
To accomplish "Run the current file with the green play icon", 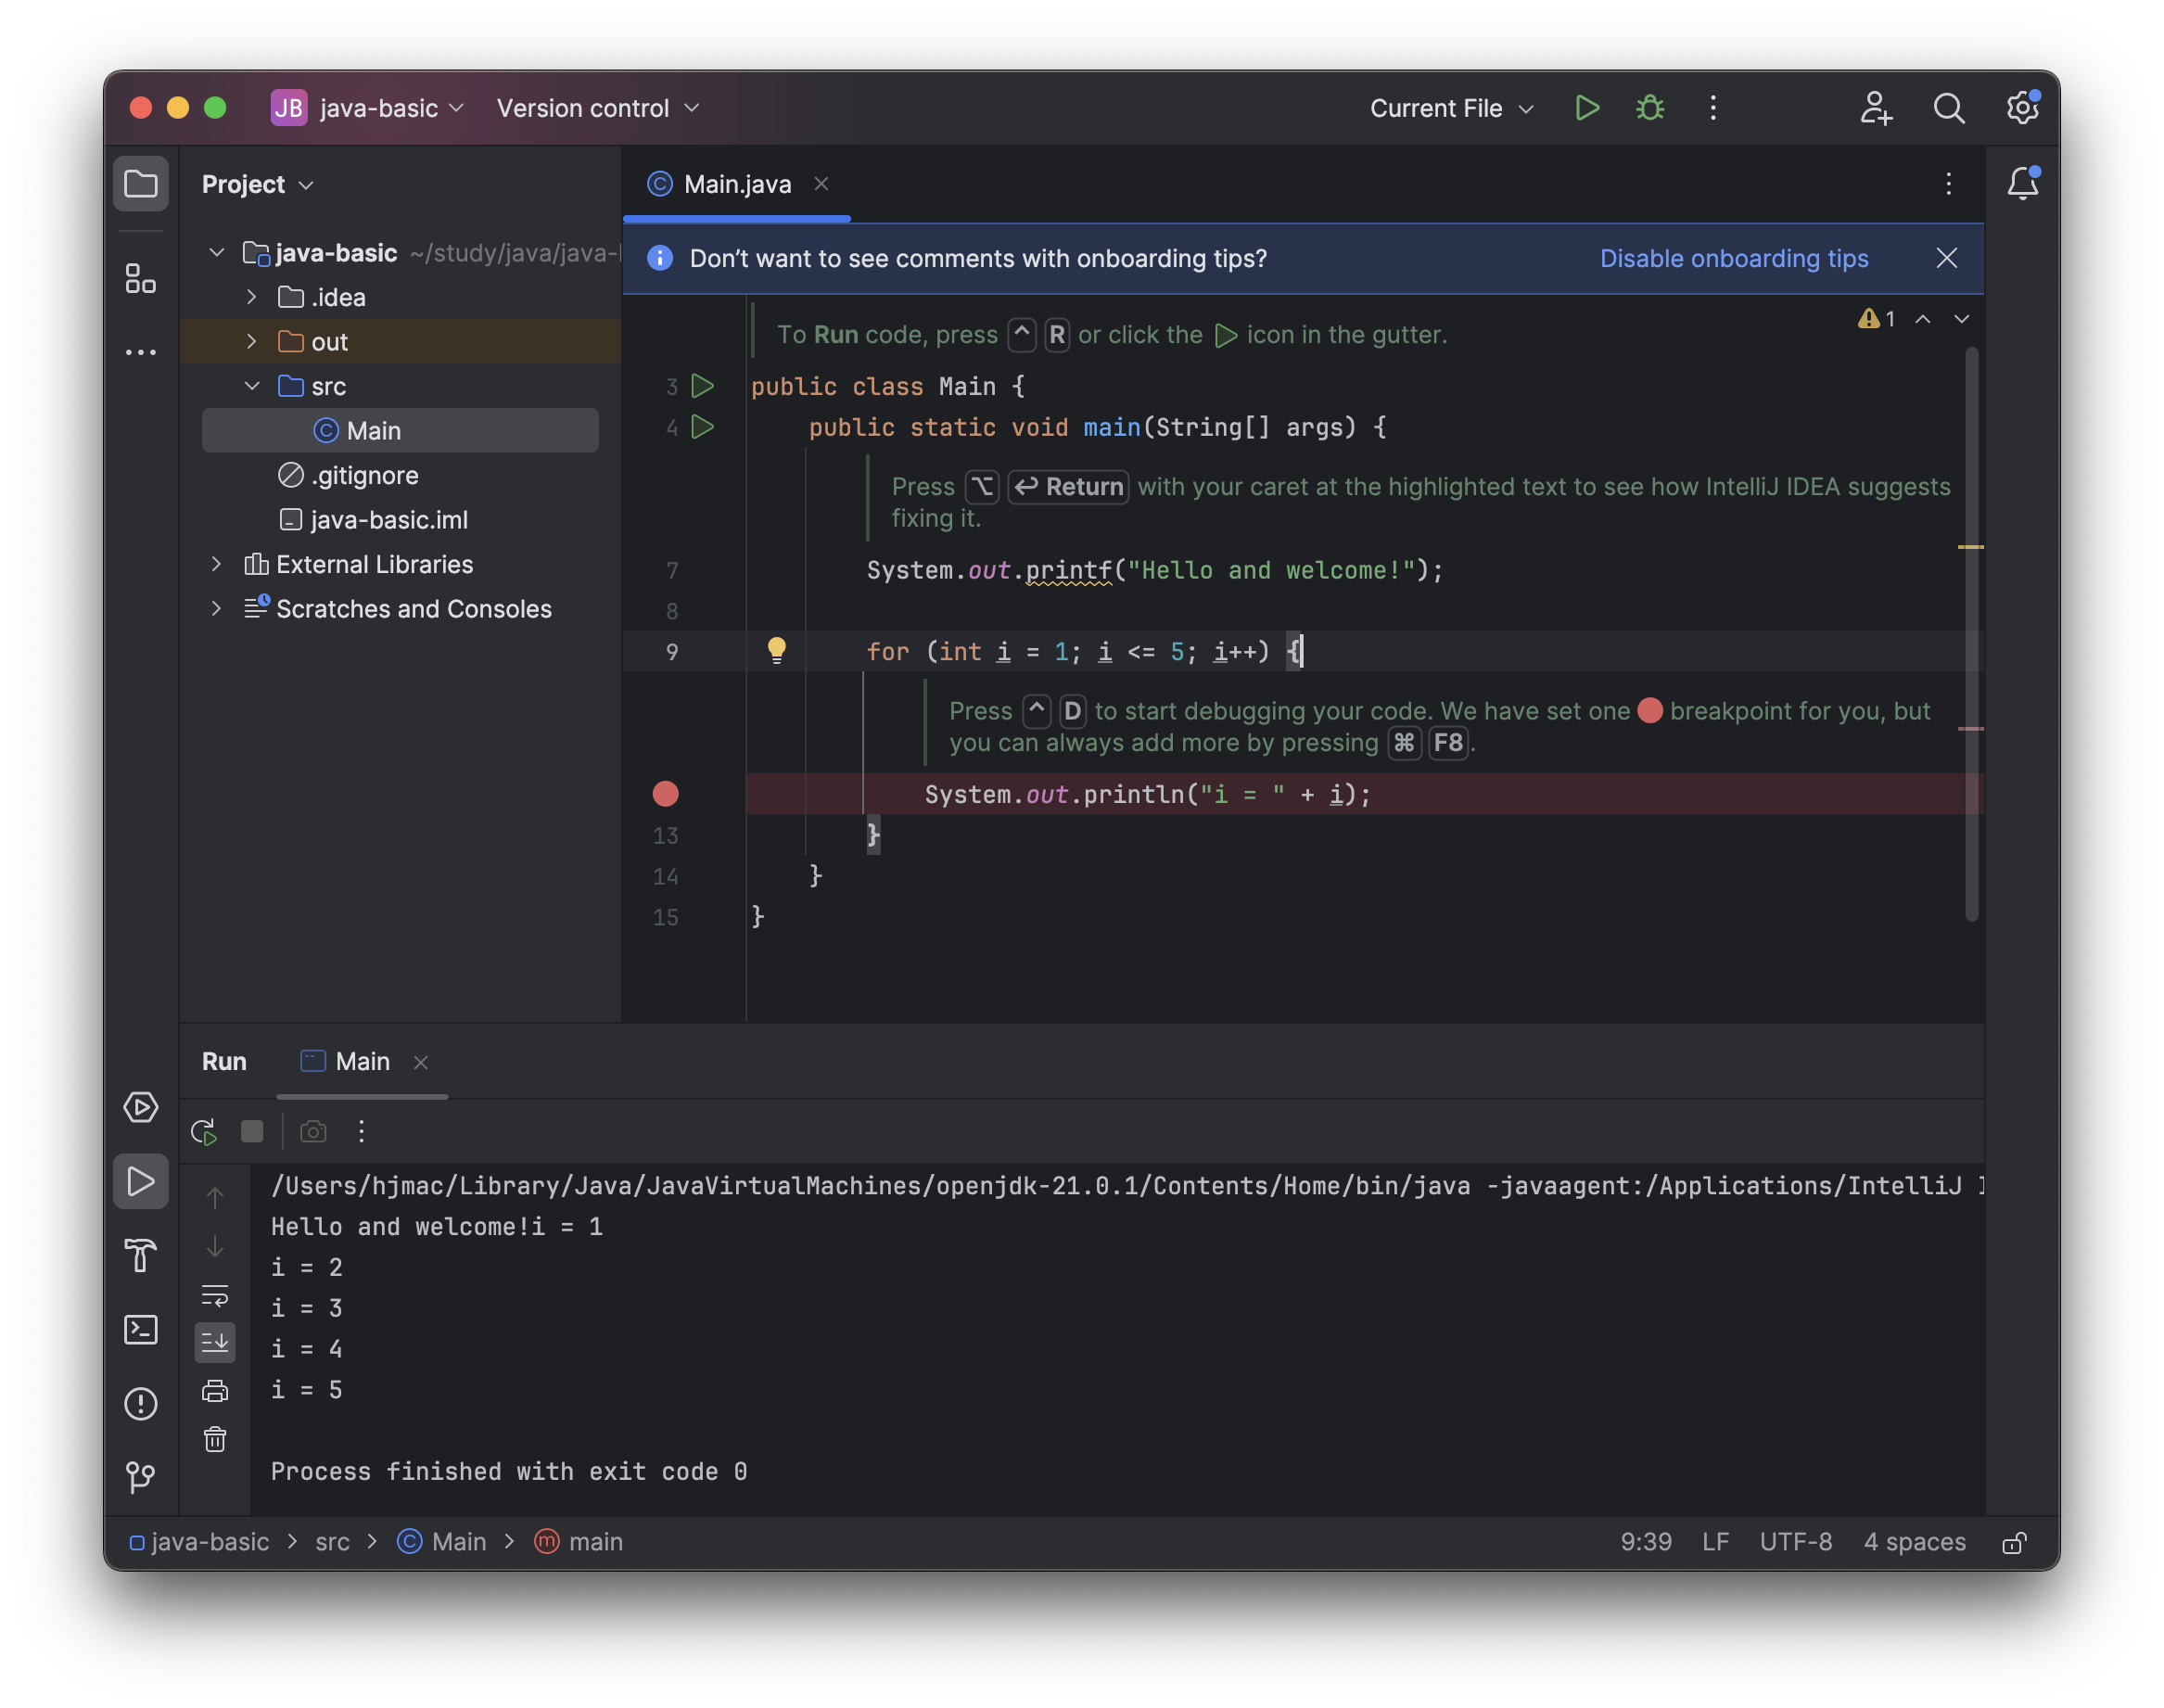I will coord(1587,108).
